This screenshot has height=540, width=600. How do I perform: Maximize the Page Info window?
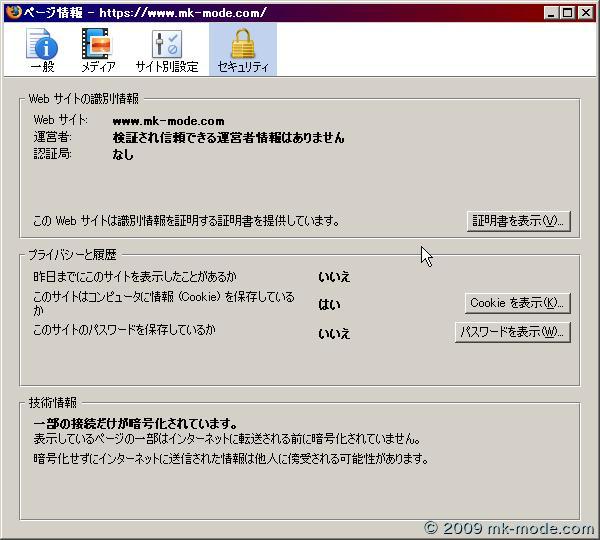(569, 12)
